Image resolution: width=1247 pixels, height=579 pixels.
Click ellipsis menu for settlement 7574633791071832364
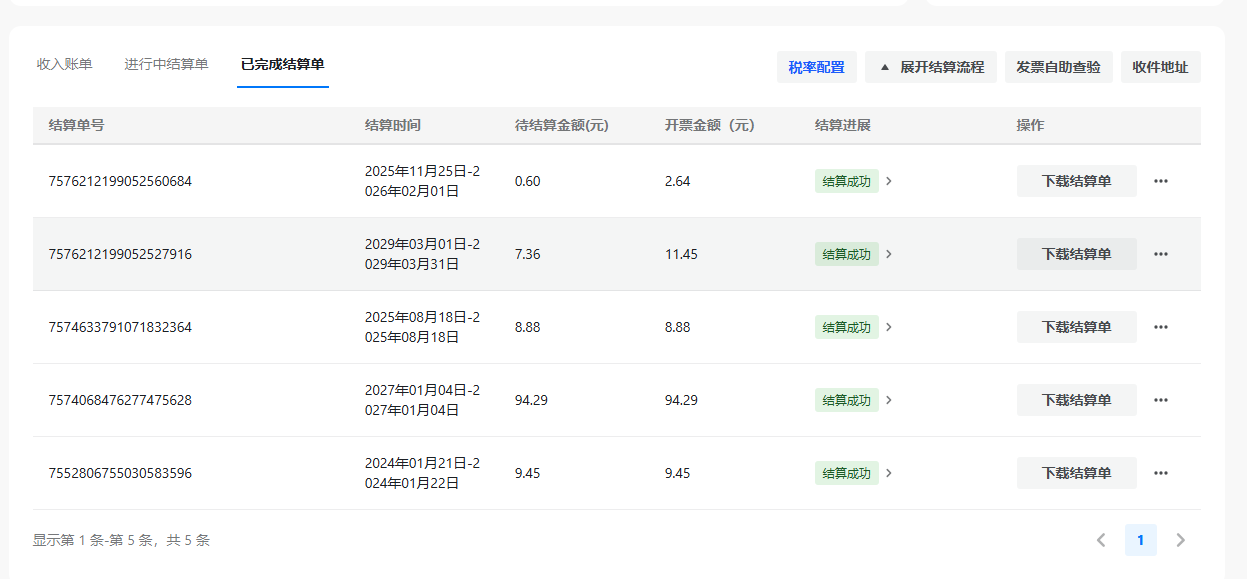tap(1160, 327)
